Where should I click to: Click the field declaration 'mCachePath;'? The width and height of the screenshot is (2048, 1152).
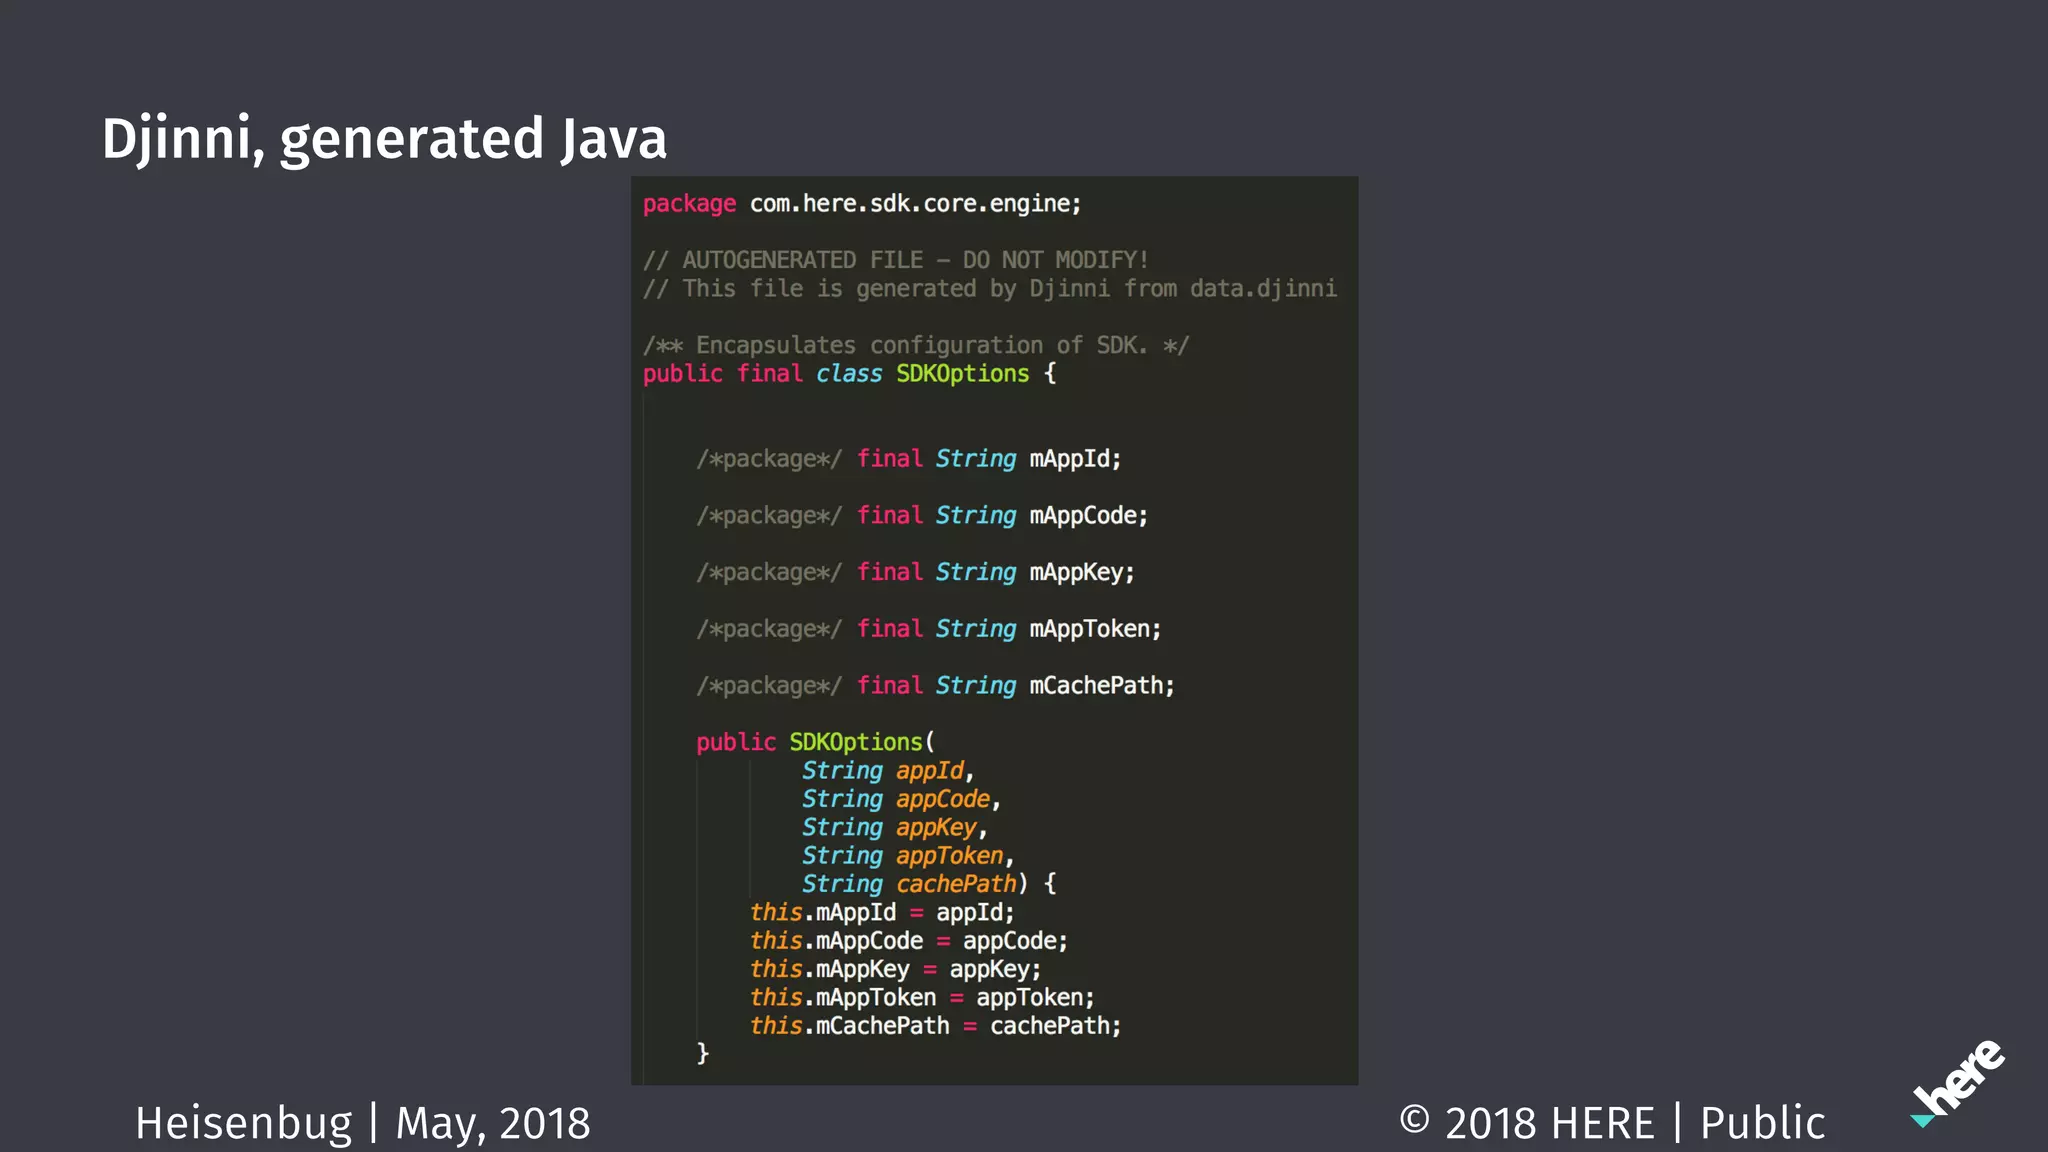coord(1102,686)
